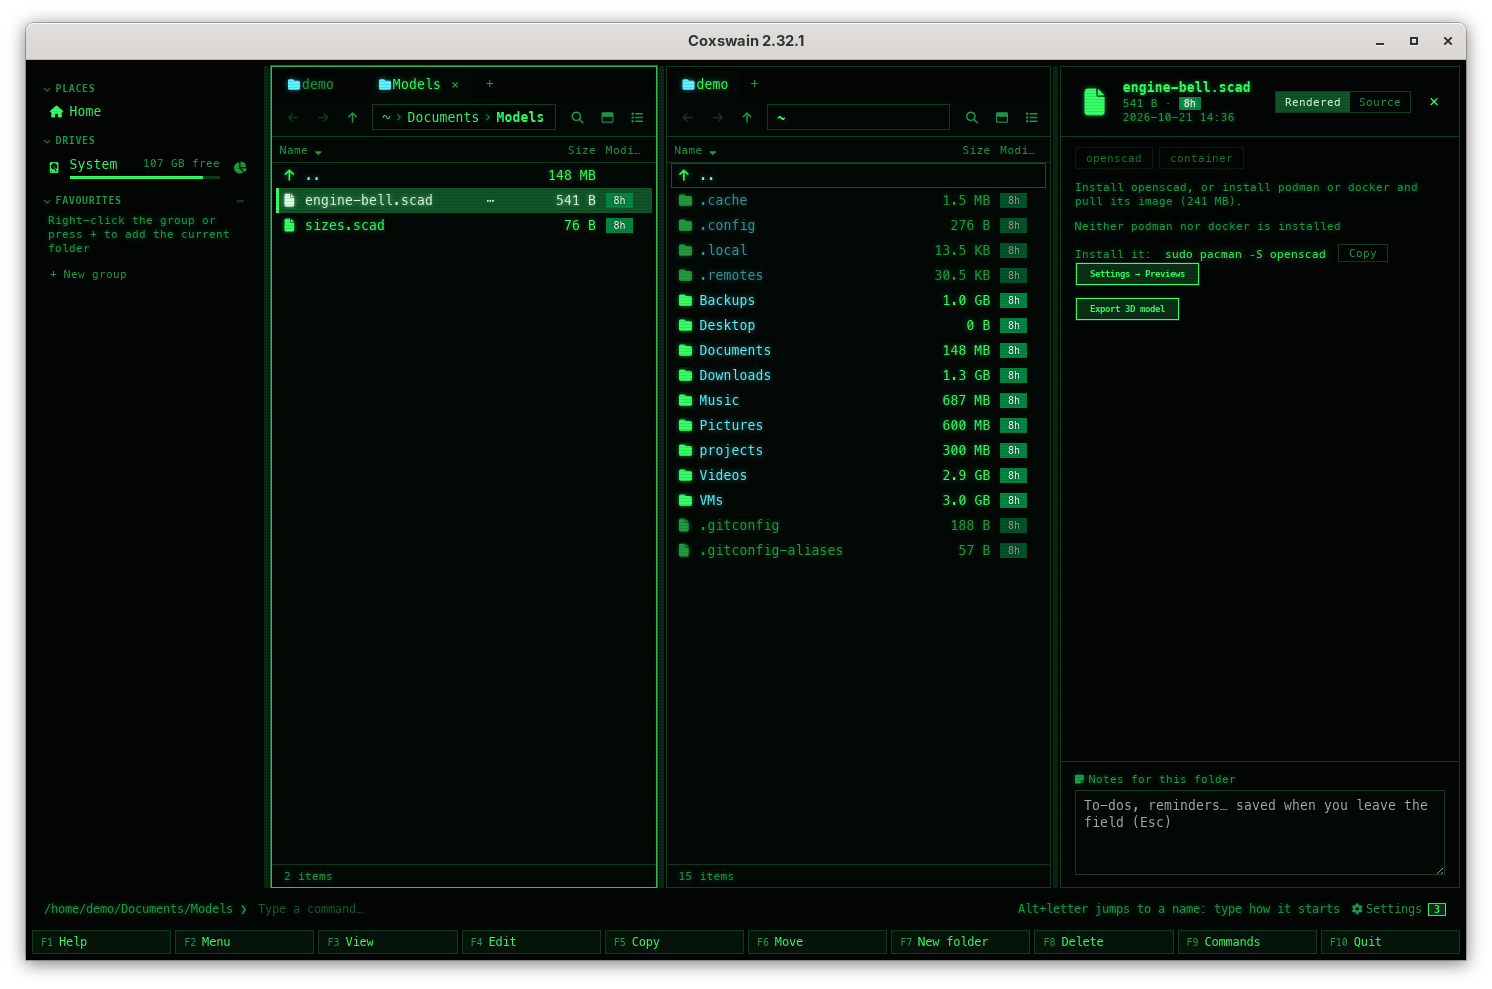Switch list view mode in the ~ home pane
Screen dimensions: 1492x989
click(x=1032, y=118)
